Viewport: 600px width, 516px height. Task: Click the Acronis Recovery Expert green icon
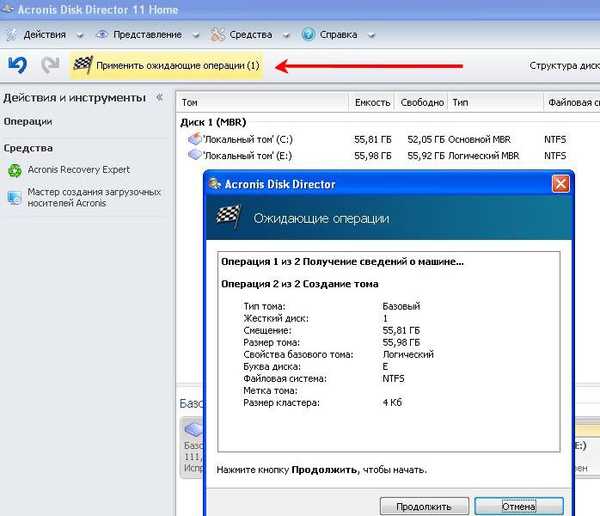tap(15, 170)
